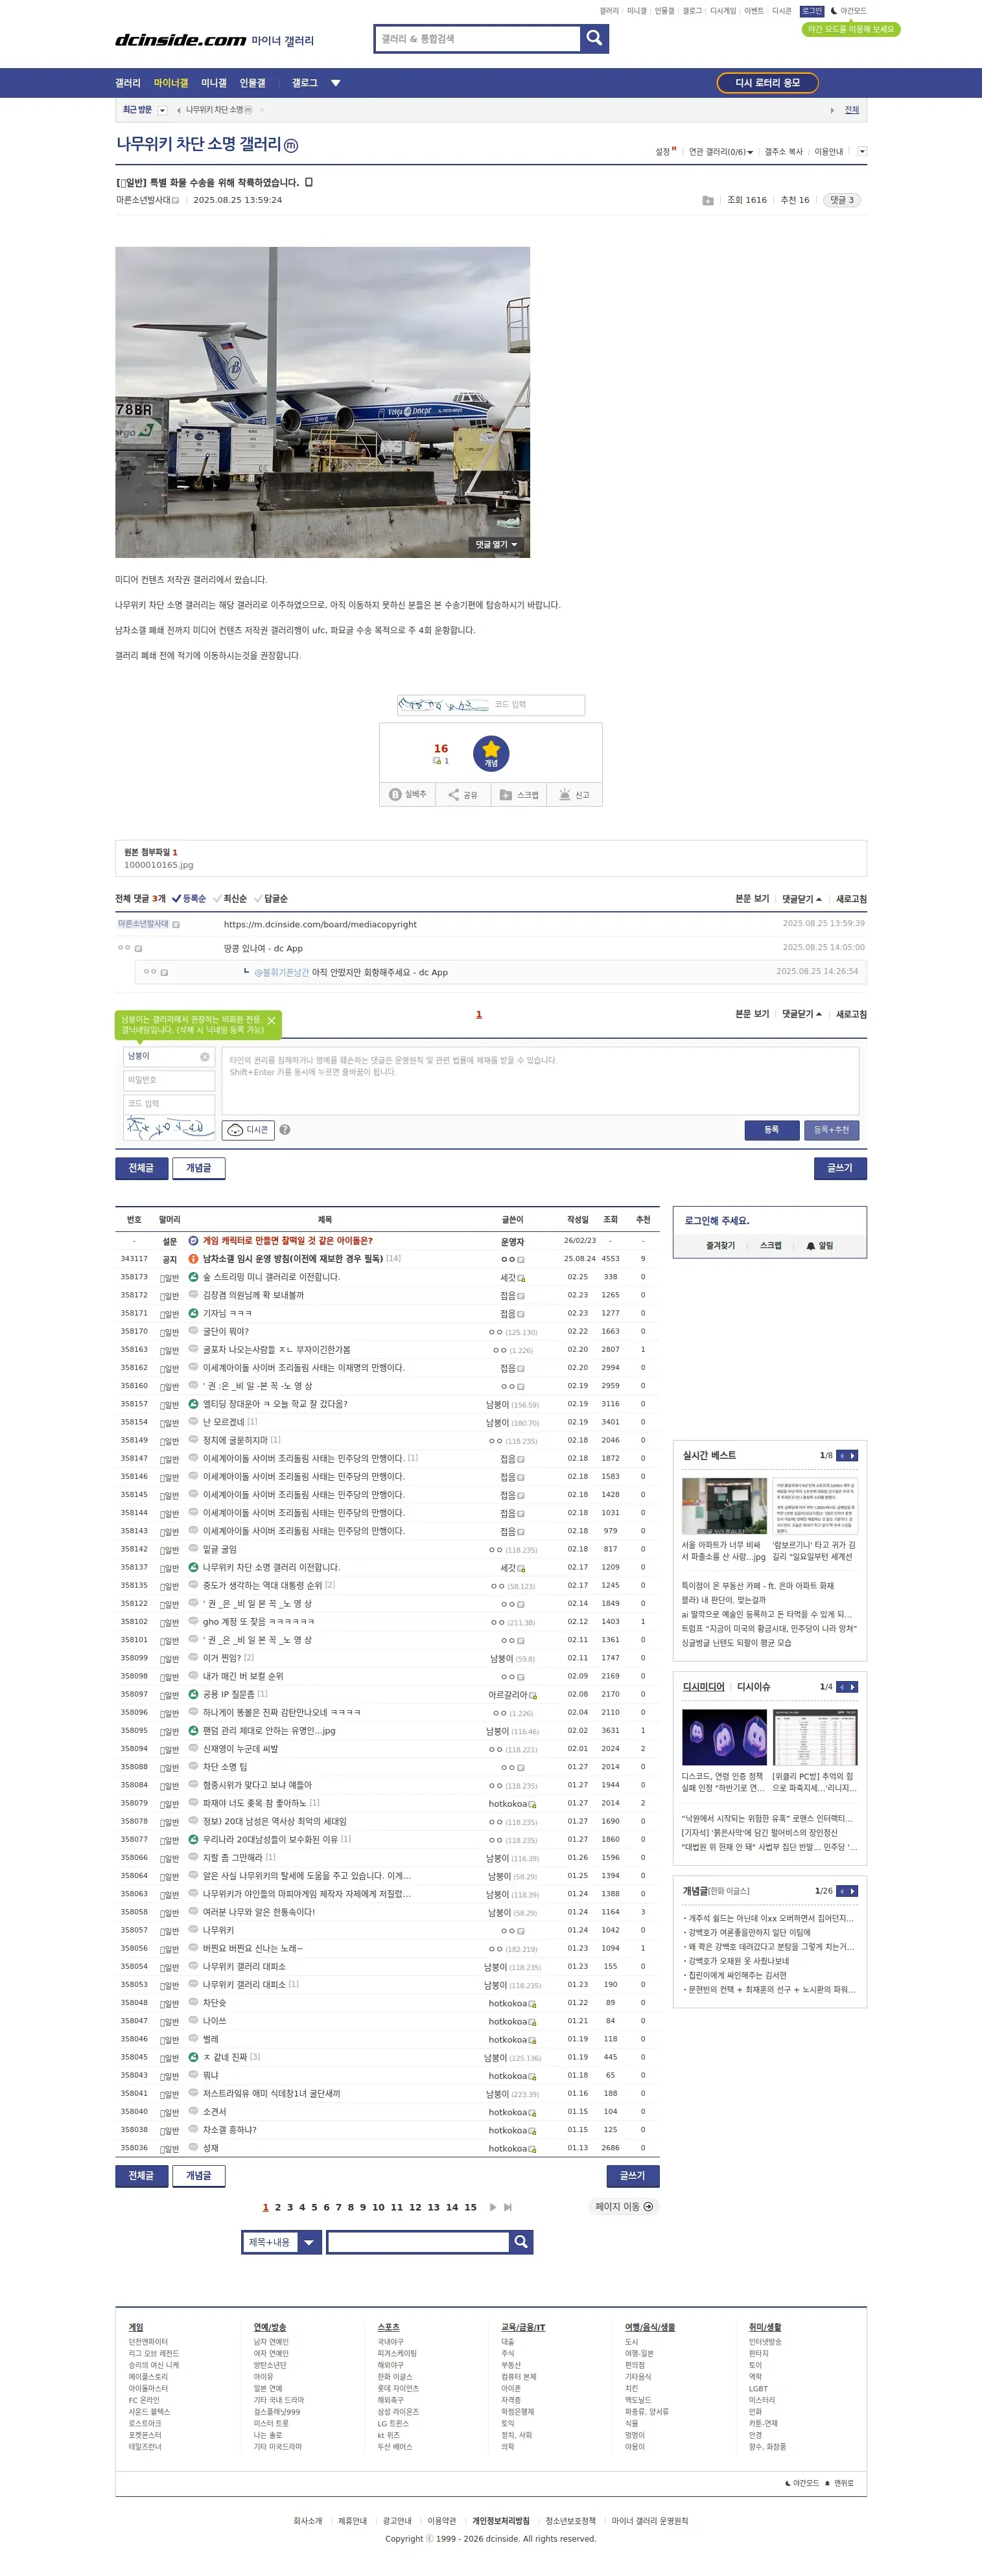982x2576 pixels.
Task: Share the post via 공유 button
Action: [x=463, y=794]
